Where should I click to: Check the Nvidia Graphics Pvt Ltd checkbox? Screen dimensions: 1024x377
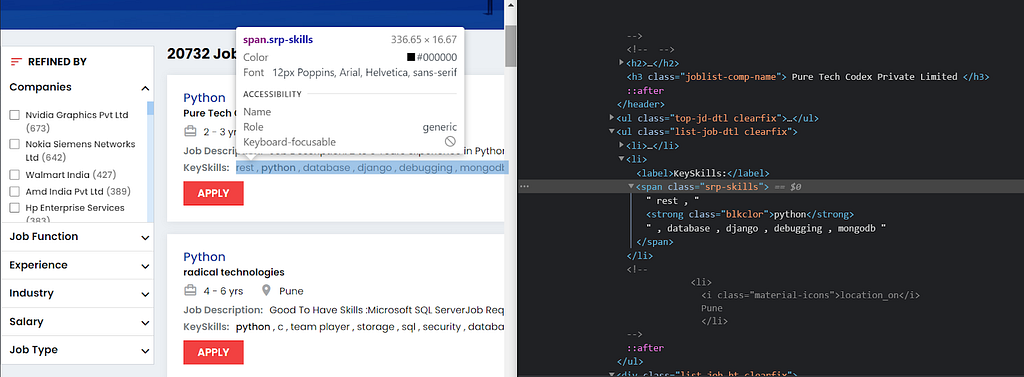tap(14, 116)
